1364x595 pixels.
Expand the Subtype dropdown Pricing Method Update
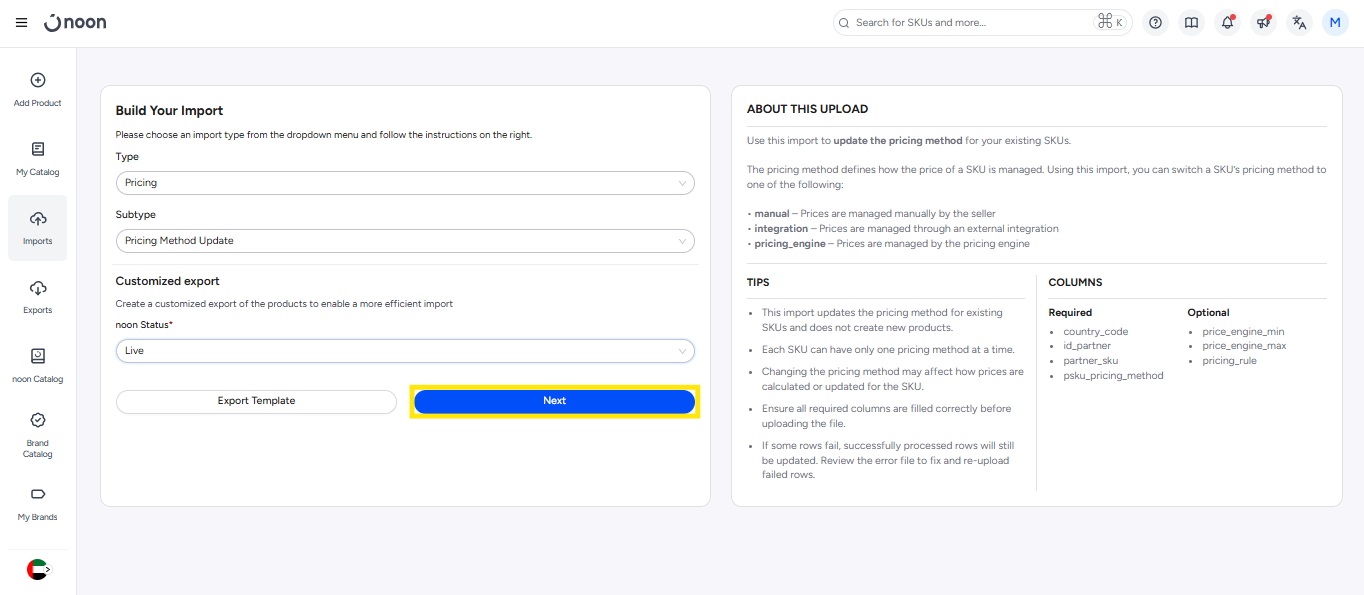(x=404, y=241)
